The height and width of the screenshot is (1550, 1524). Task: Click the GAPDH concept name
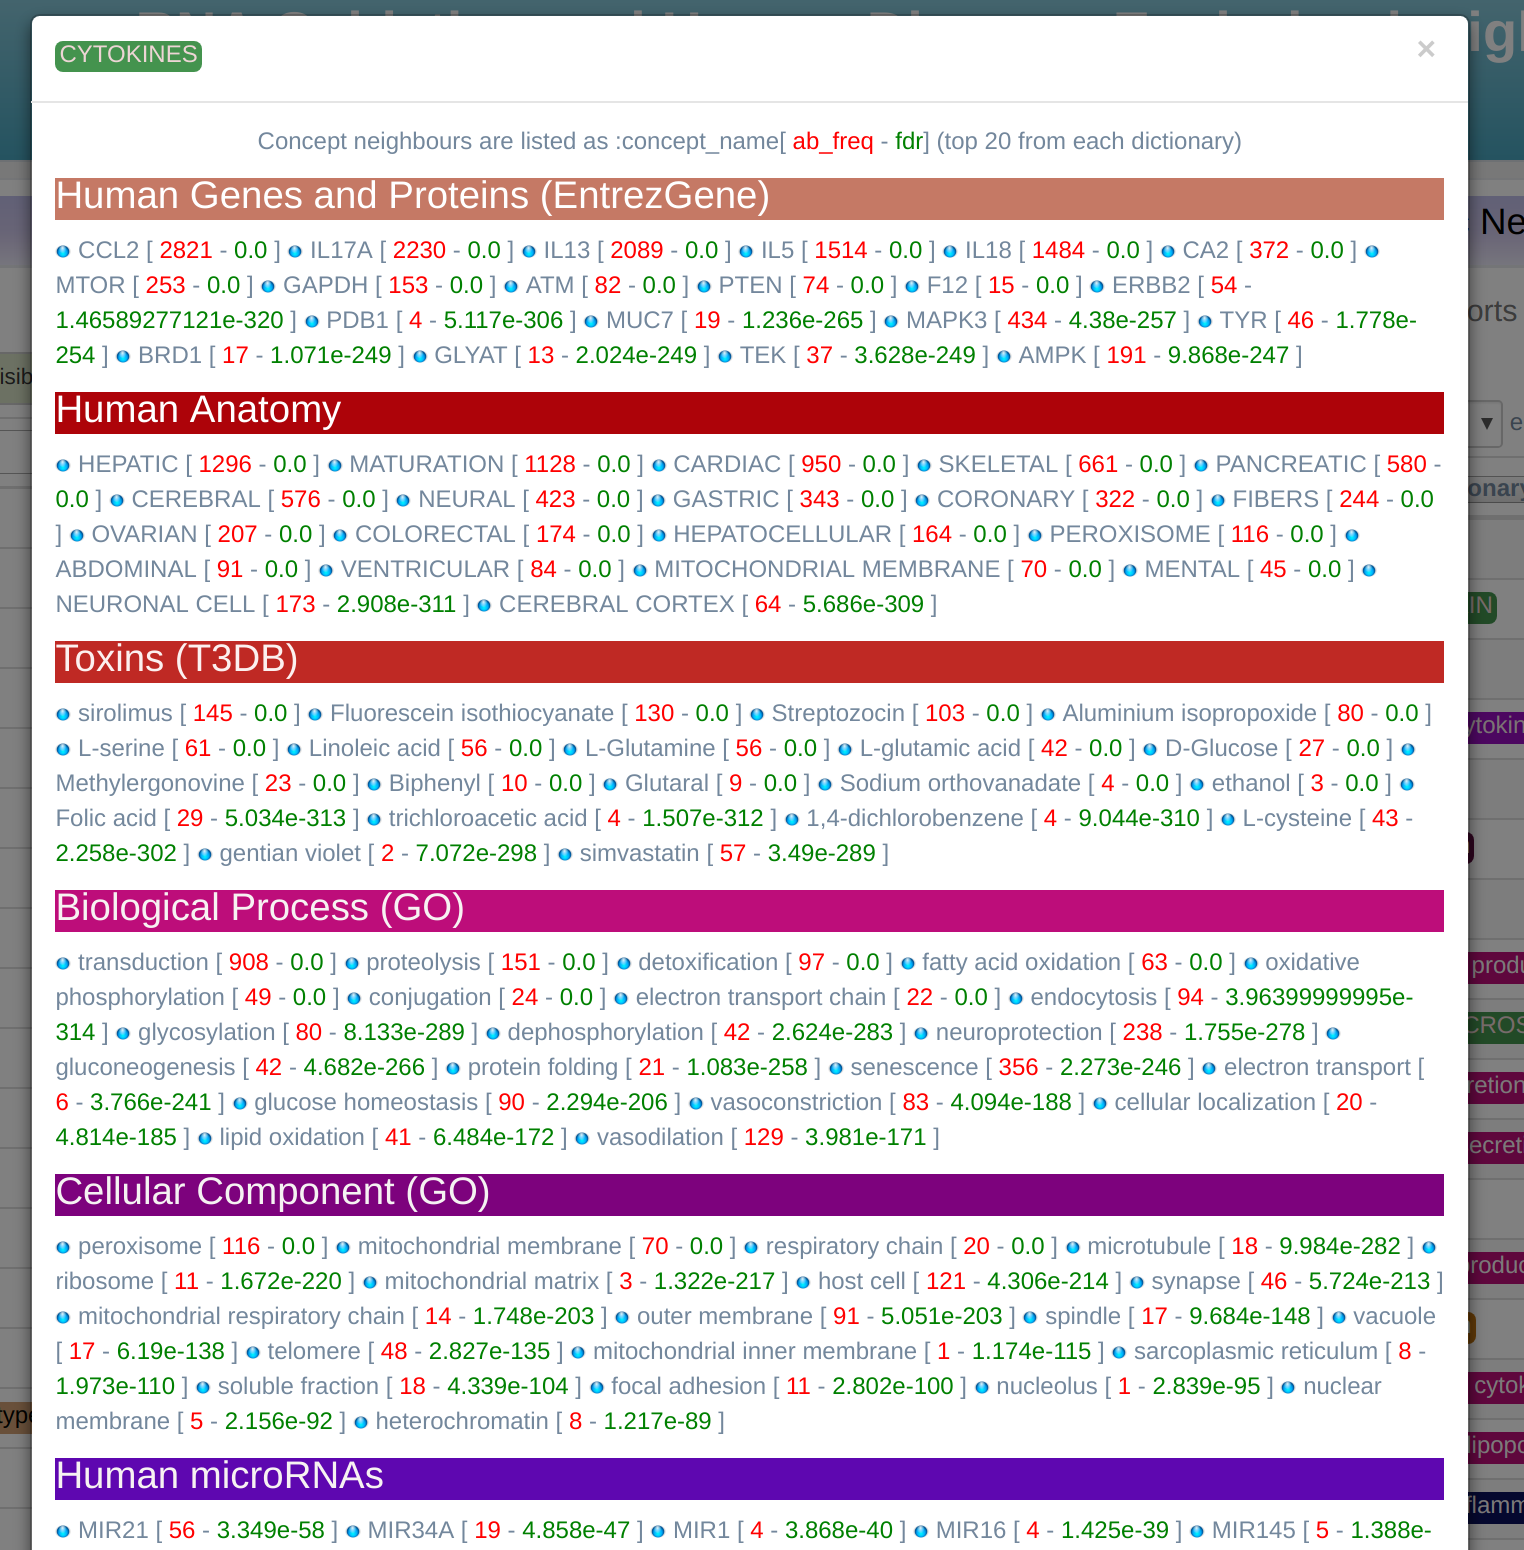[x=325, y=285]
